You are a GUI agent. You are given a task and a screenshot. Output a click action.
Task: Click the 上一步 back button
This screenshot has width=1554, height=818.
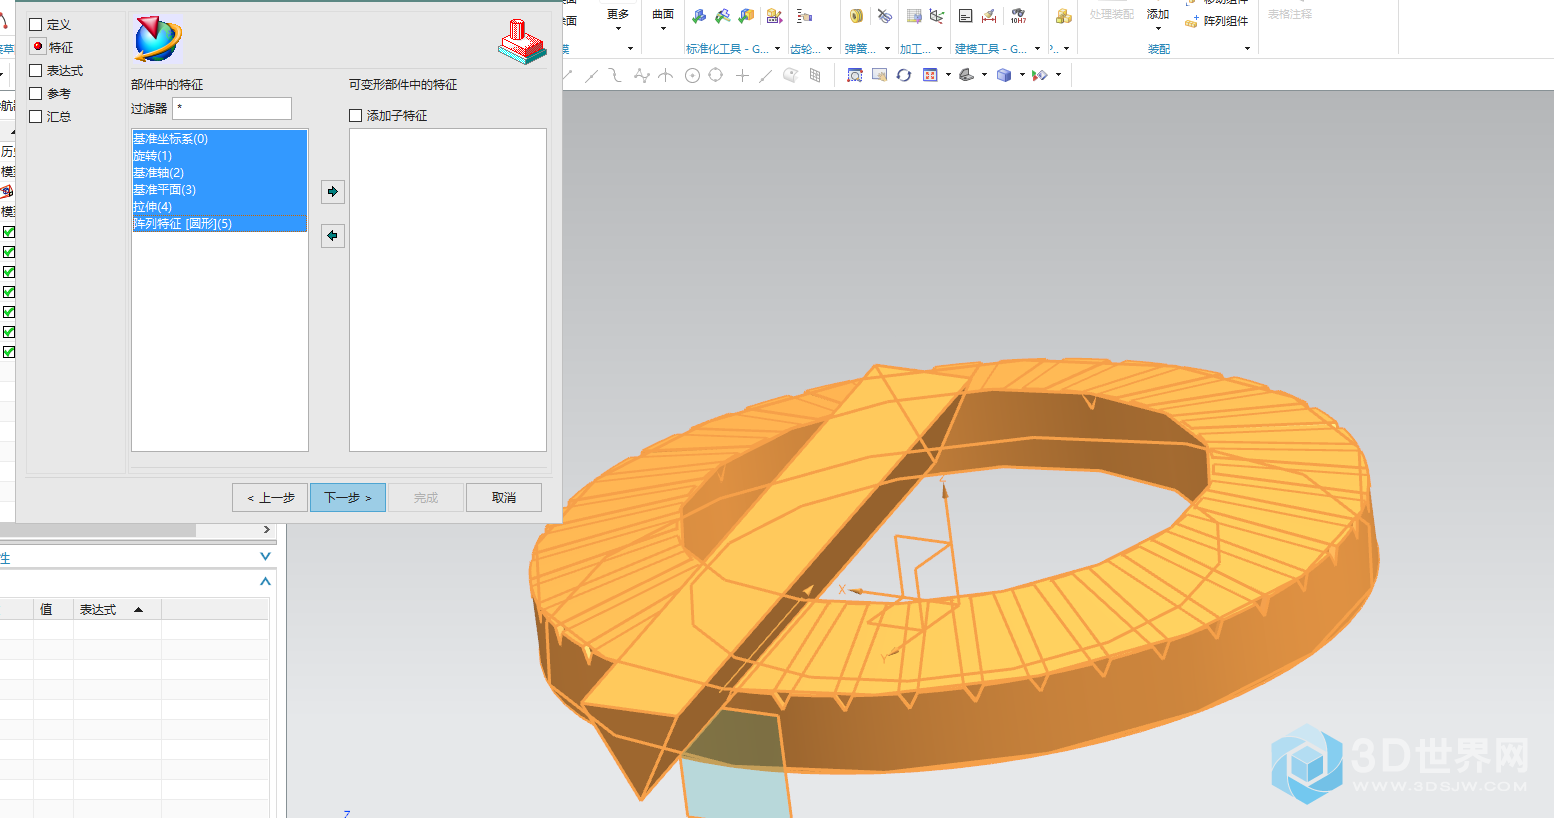(x=270, y=497)
